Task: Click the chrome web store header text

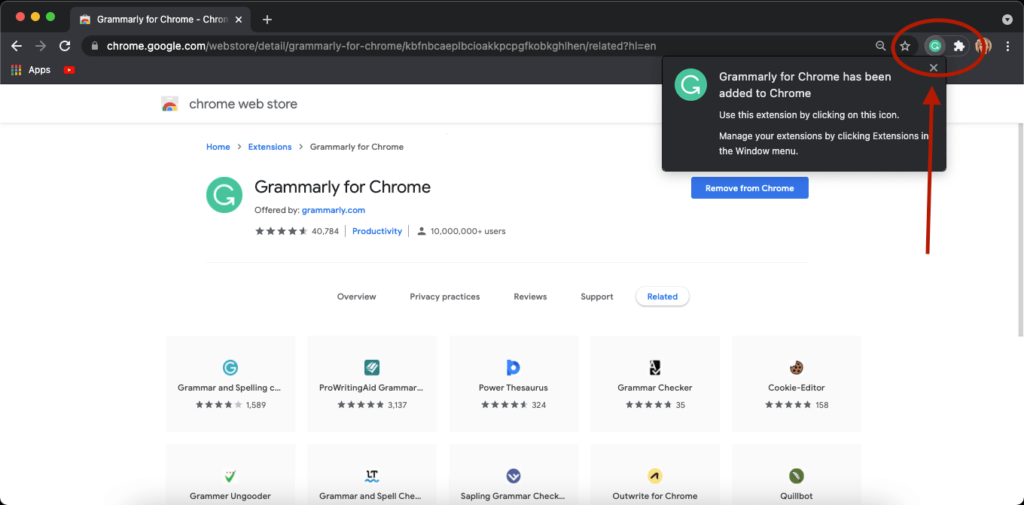Action: 243,104
